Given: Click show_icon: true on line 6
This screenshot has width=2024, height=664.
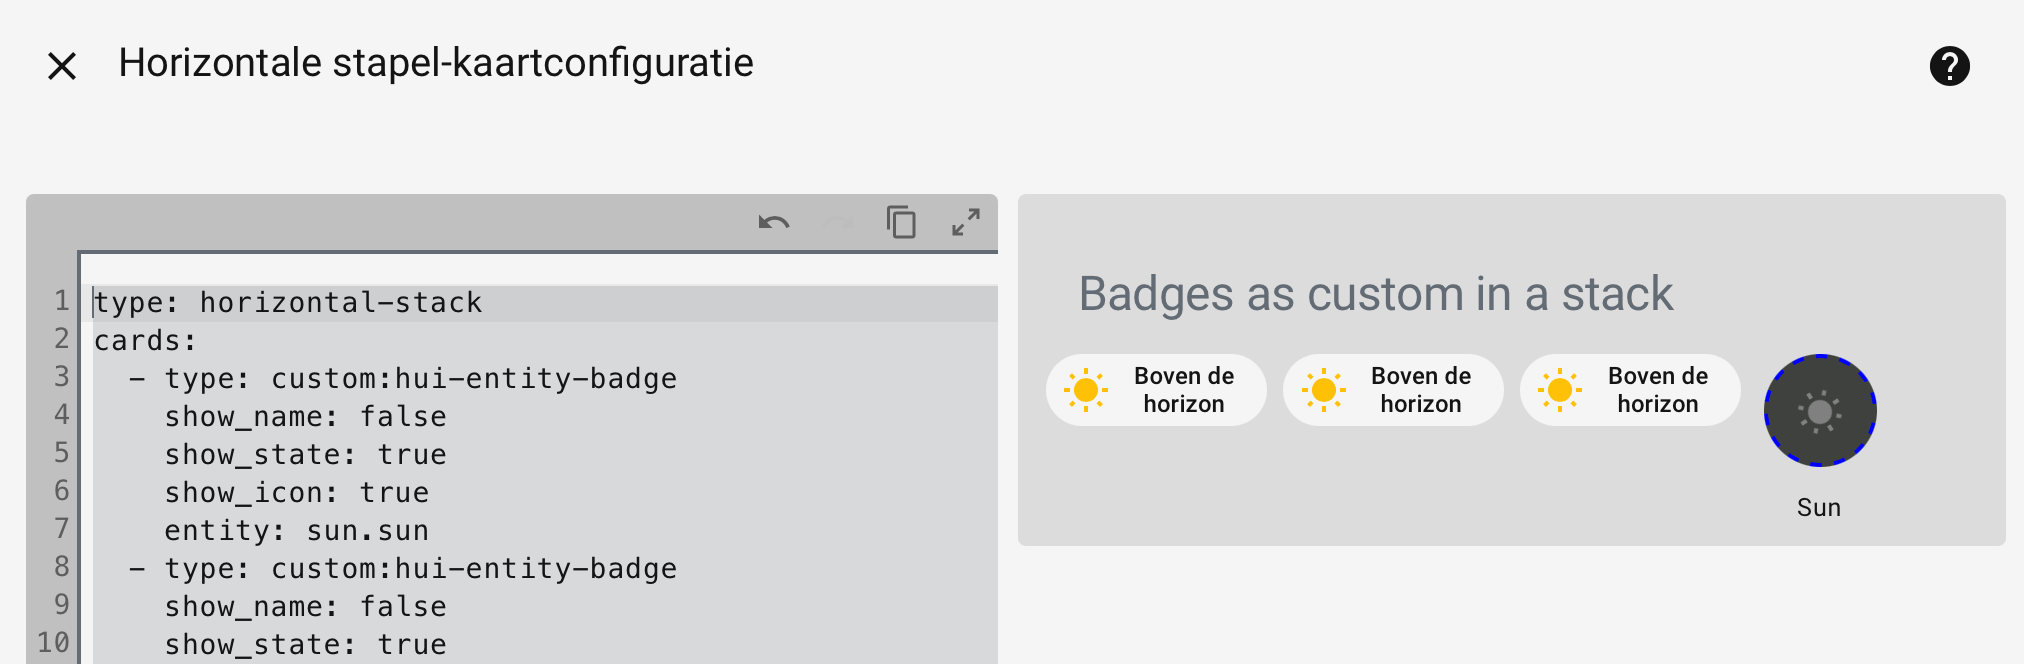Looking at the screenshot, I should tap(296, 493).
